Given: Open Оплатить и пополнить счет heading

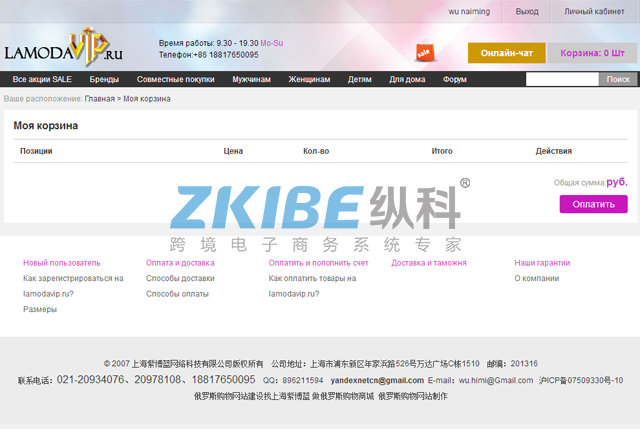Looking at the screenshot, I should (318, 263).
